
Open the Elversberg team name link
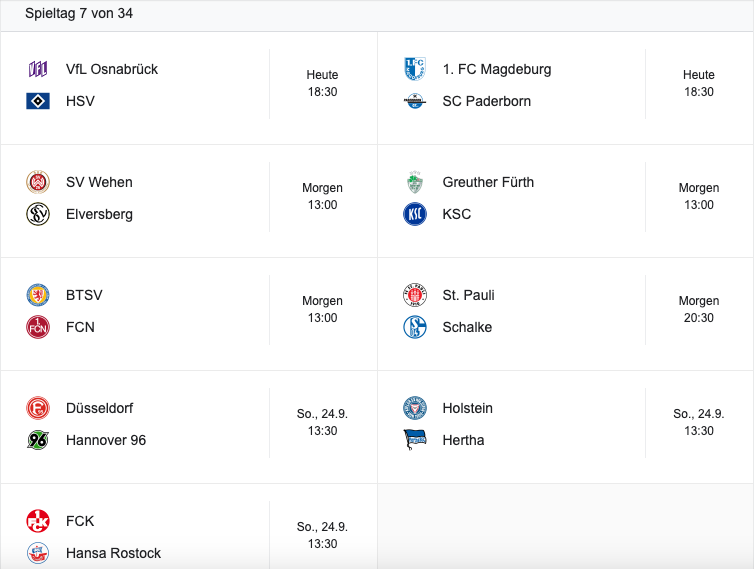tap(99, 214)
